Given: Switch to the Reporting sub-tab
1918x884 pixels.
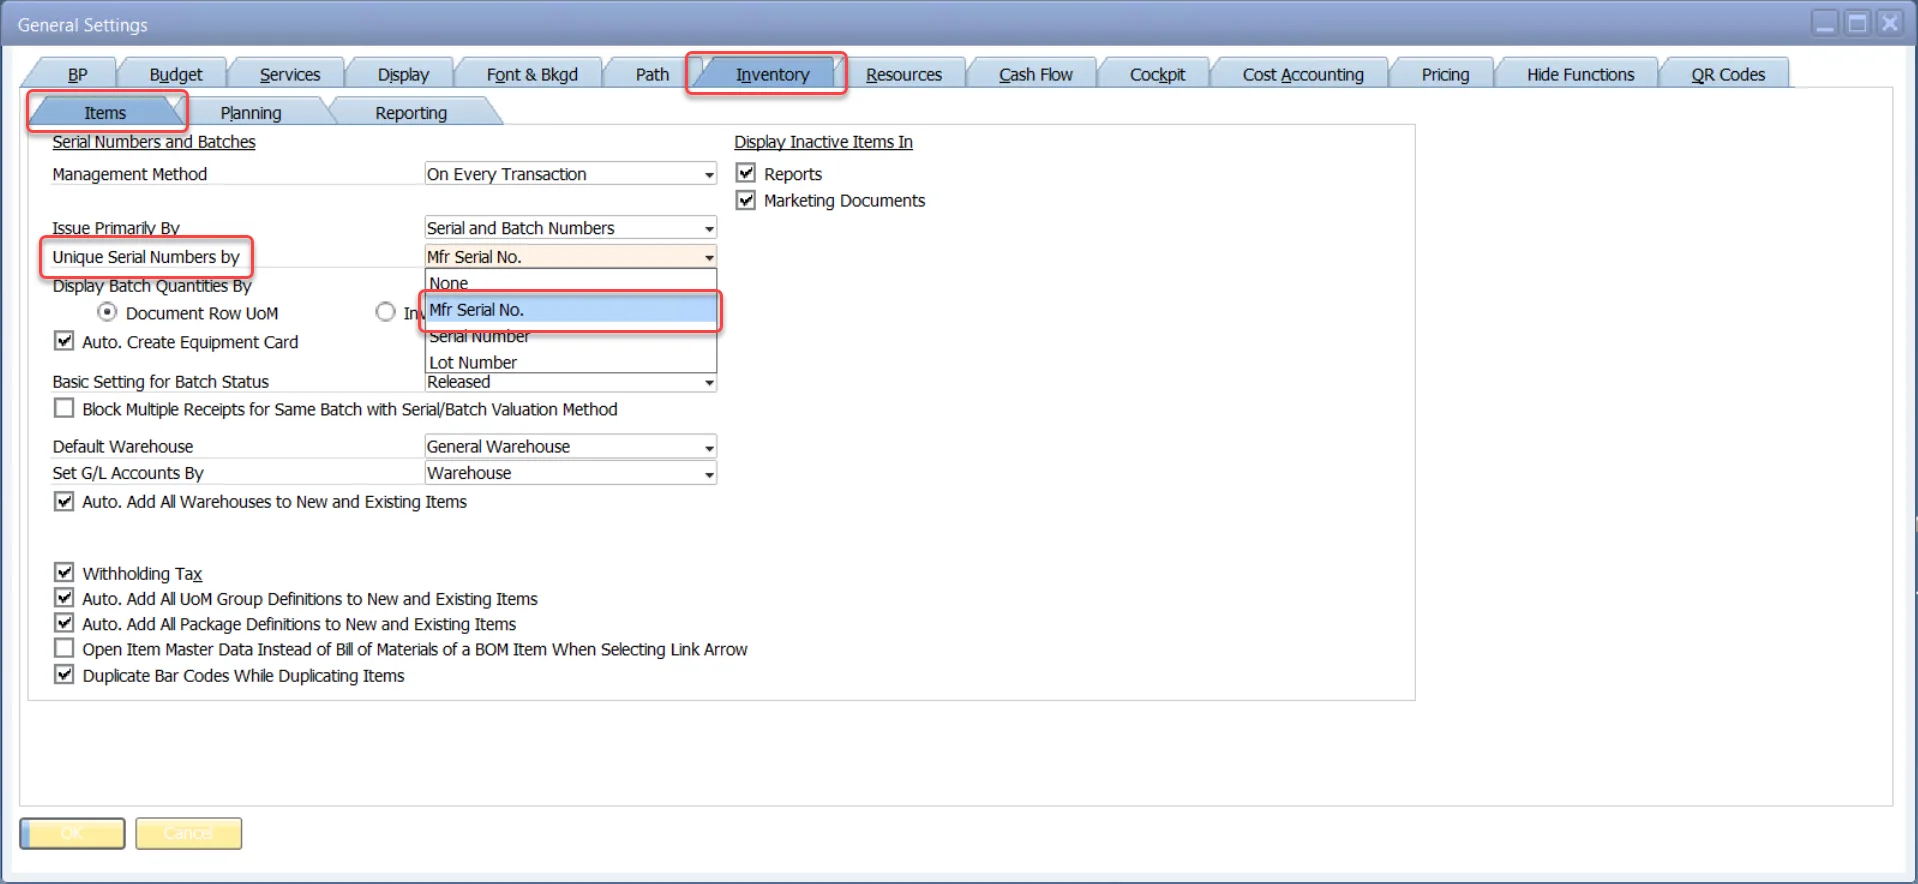Looking at the screenshot, I should click(x=411, y=112).
